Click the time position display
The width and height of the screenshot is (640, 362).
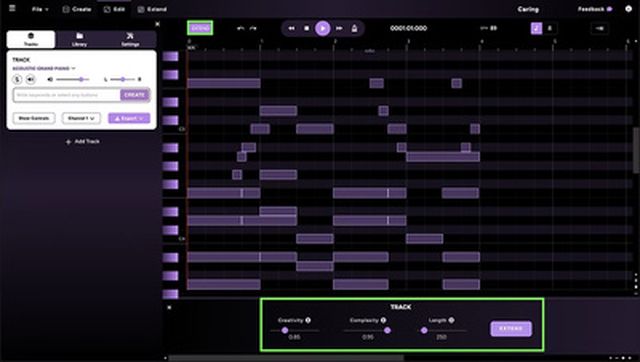[409, 28]
